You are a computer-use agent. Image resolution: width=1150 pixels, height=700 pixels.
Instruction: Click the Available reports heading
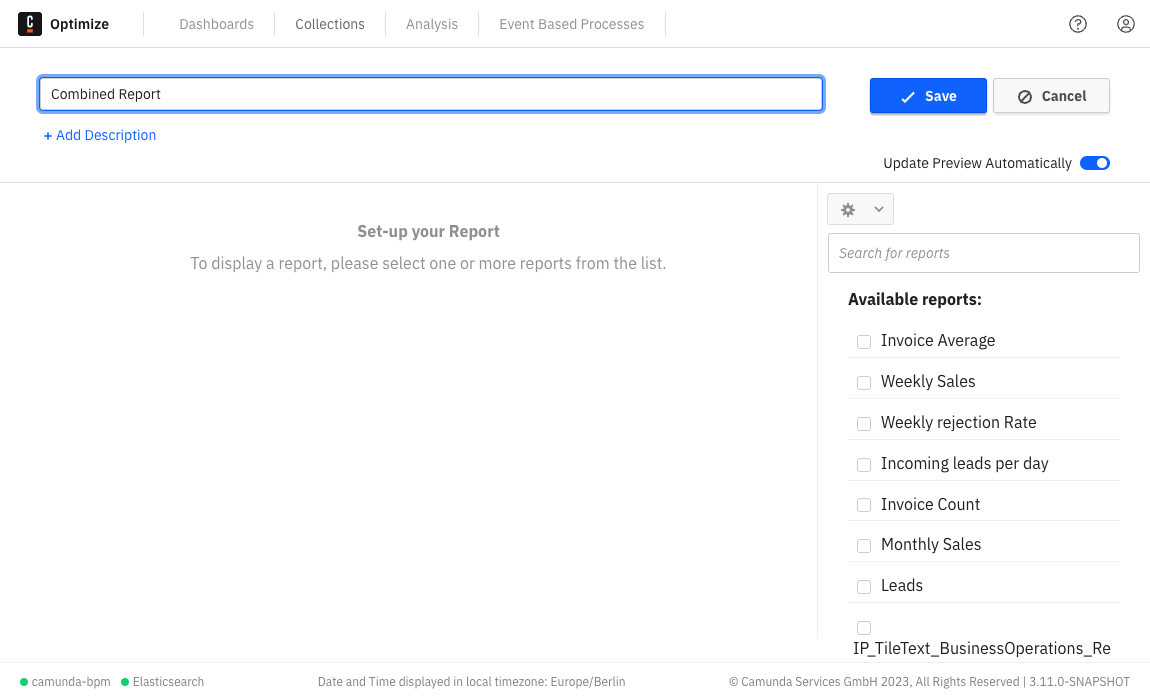[x=915, y=299]
